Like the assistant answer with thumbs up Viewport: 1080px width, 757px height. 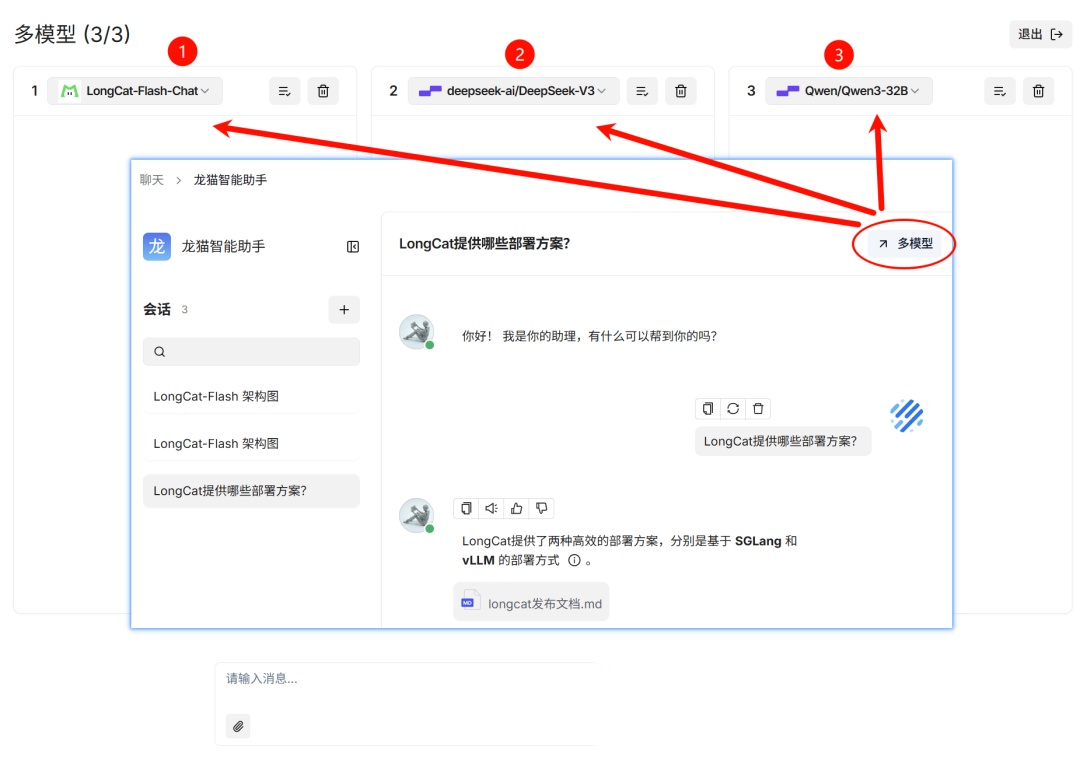pos(517,508)
